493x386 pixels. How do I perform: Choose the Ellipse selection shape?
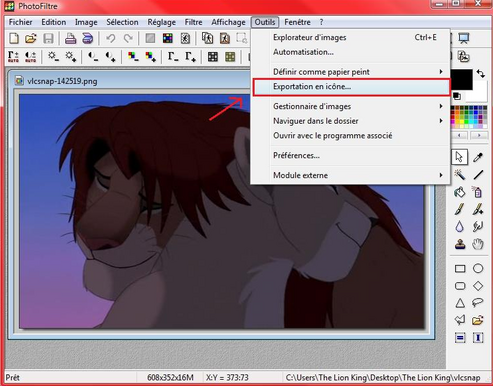point(478,269)
